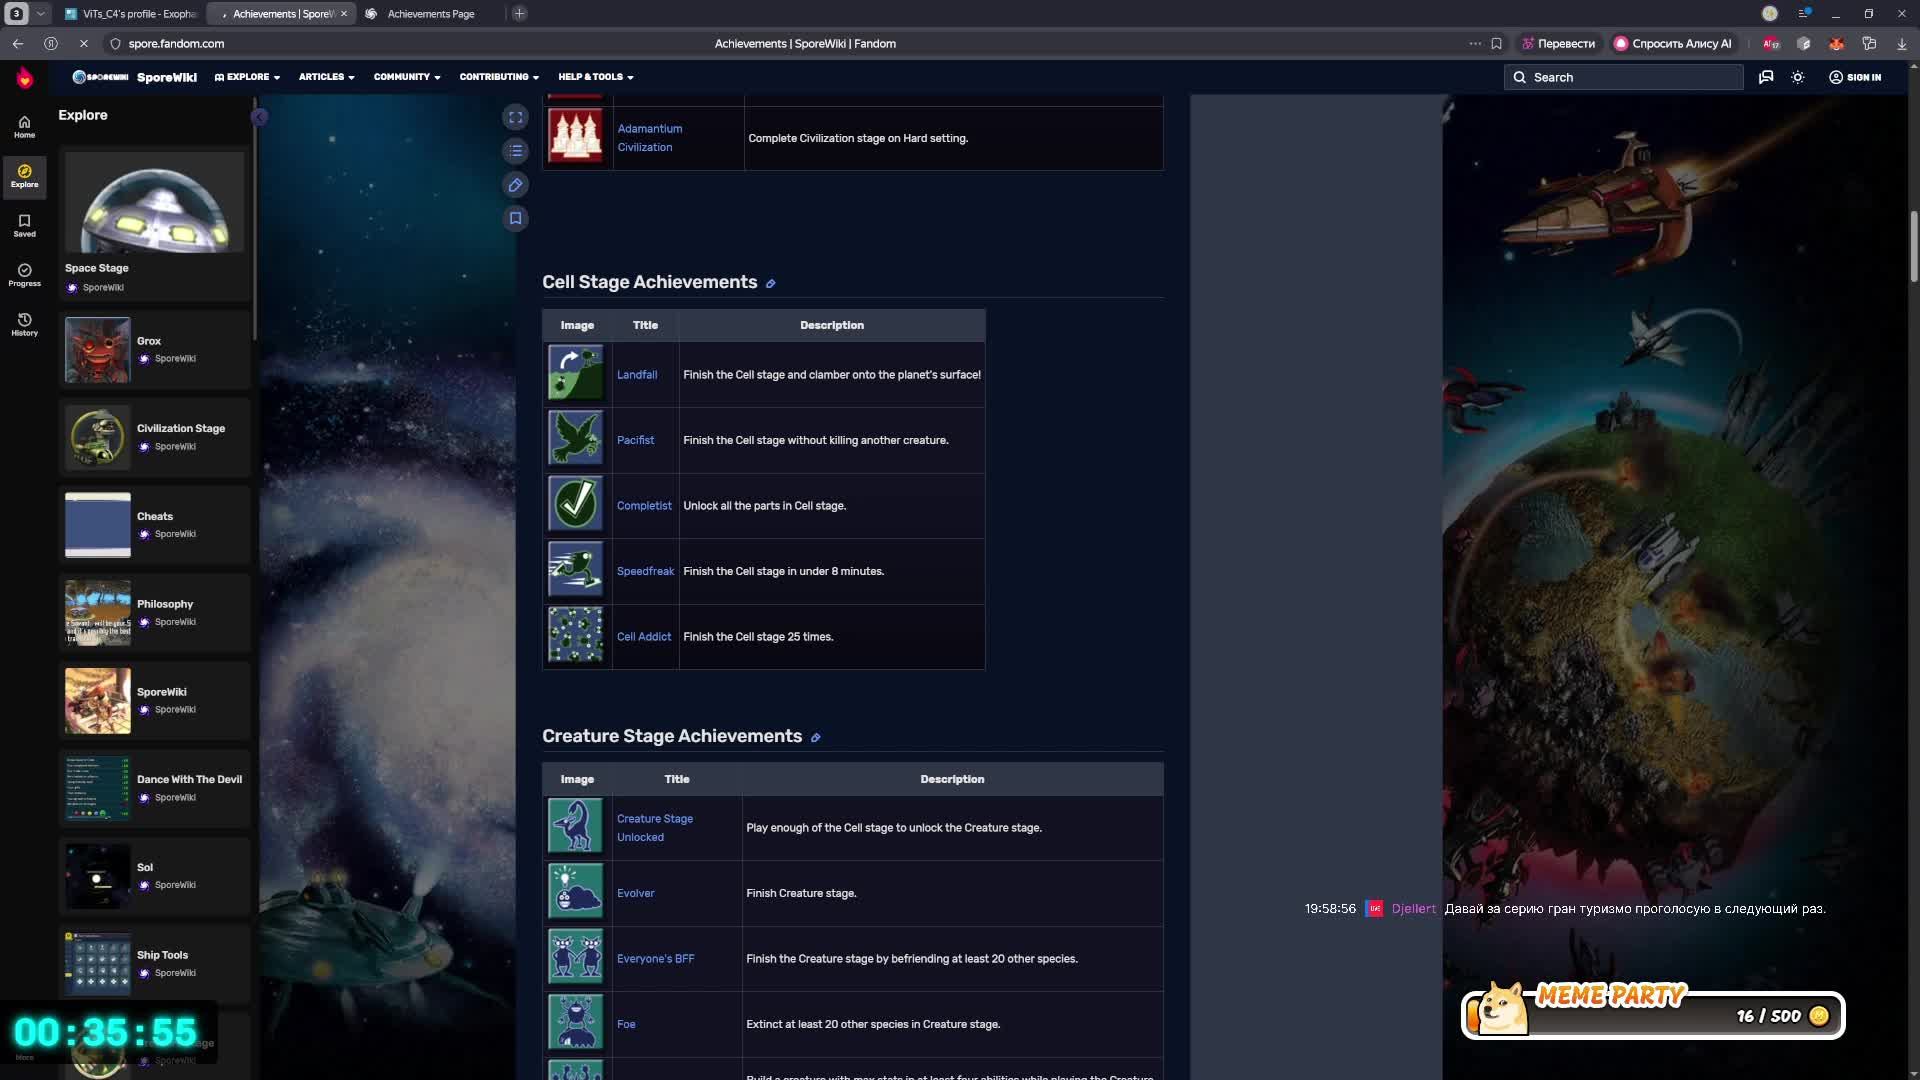Open the Fandom flame logo homepage
1920x1080 pixels.
tap(25, 77)
